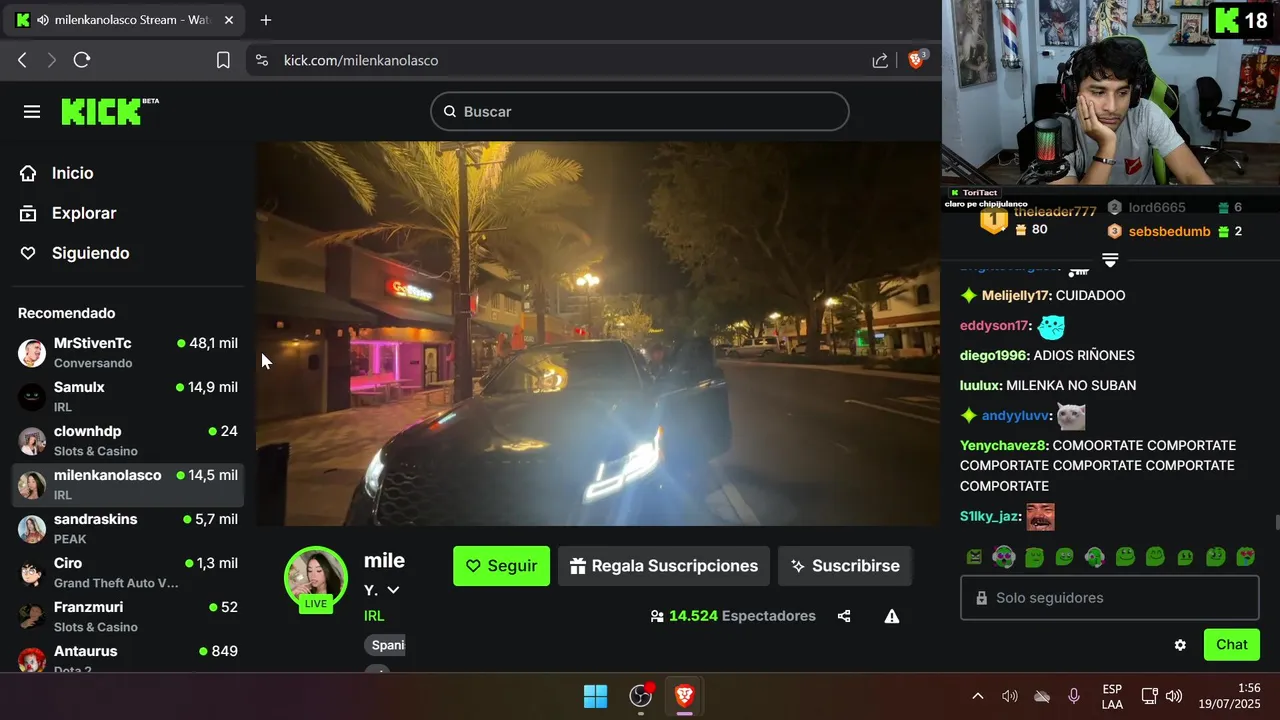1280x720 pixels.
Task: Bookmark this page
Action: point(223,60)
